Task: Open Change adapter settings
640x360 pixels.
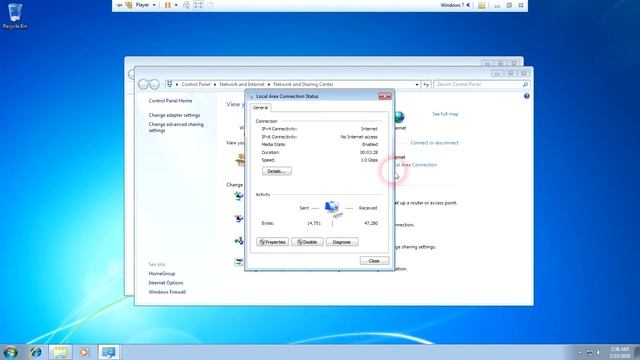Action: [174, 115]
